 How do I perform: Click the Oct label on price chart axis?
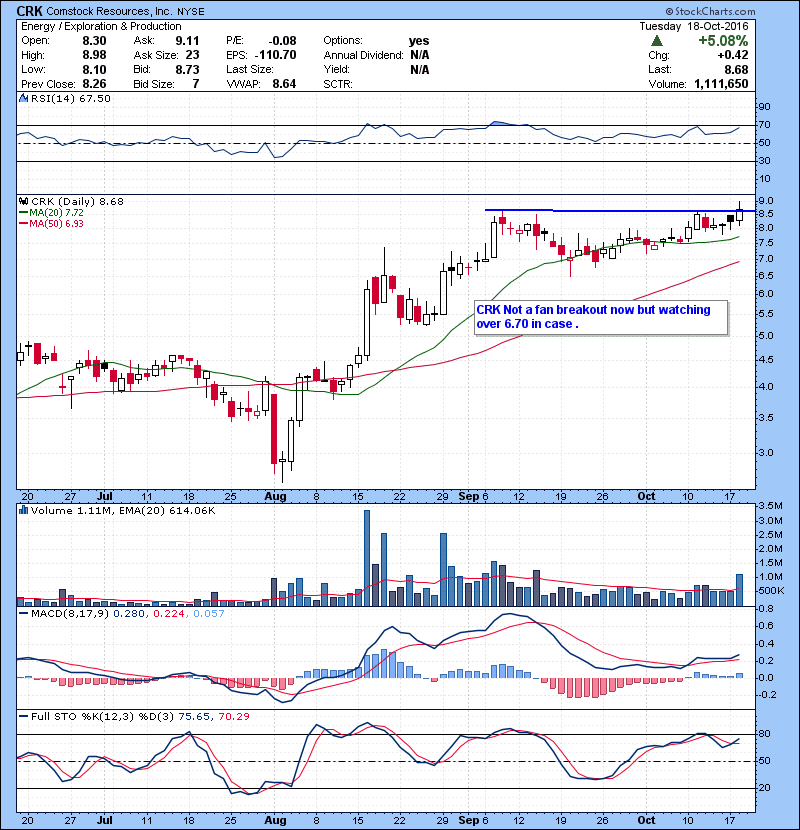[646, 497]
